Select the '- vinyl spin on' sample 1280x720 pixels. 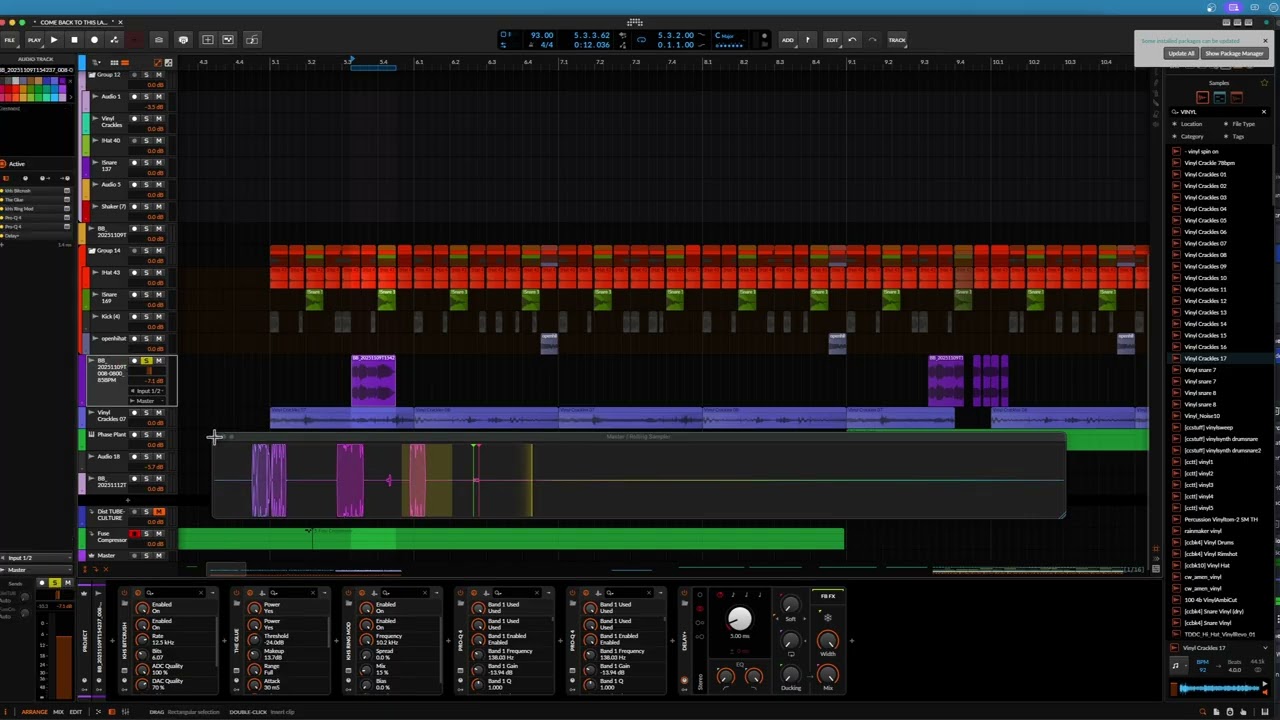[x=1201, y=151]
